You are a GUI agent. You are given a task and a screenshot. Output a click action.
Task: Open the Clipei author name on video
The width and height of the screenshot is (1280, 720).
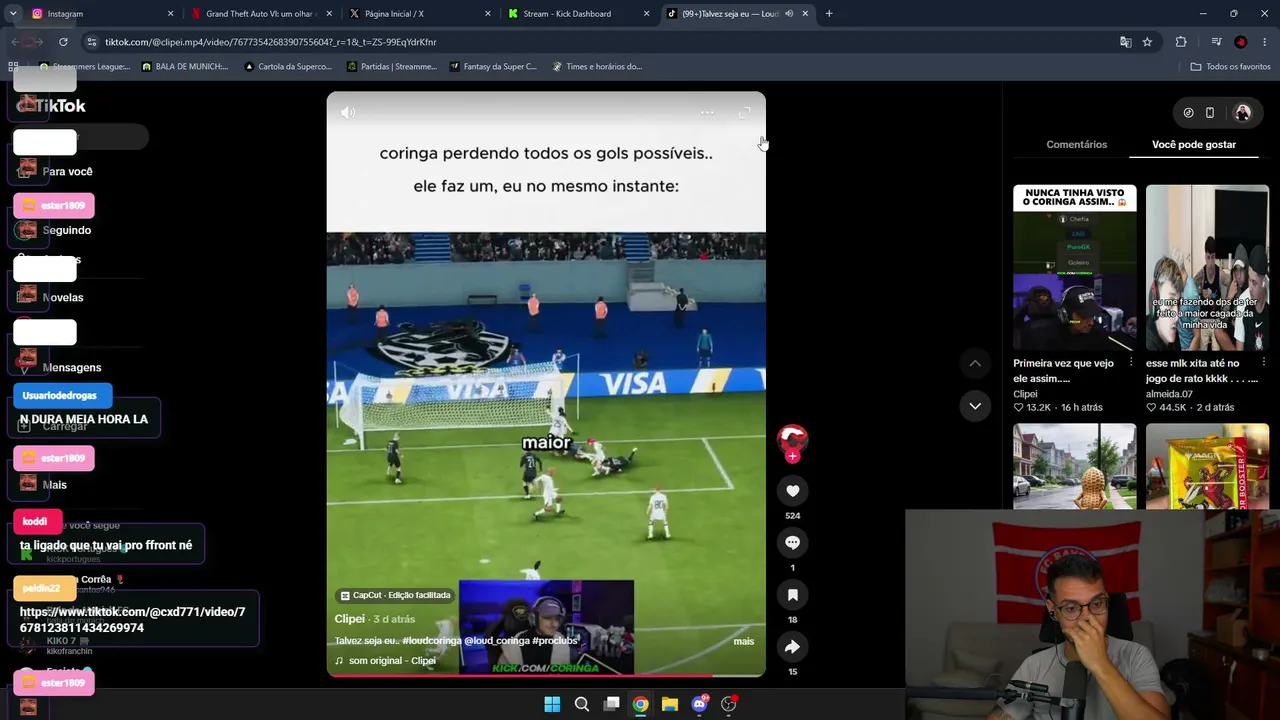350,619
